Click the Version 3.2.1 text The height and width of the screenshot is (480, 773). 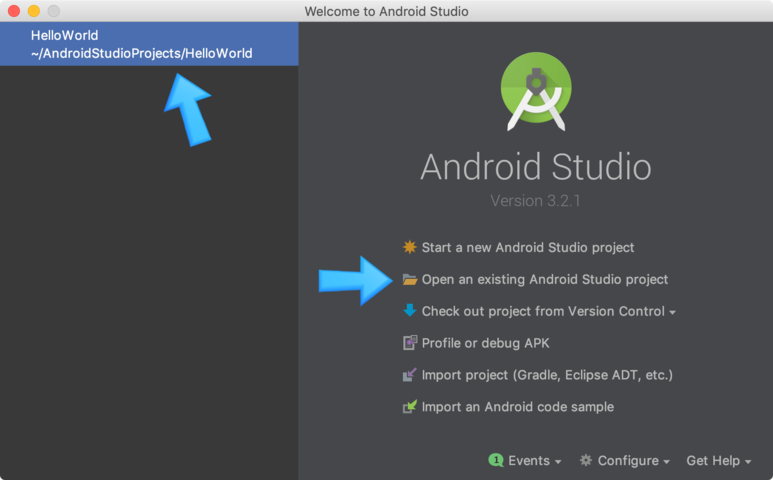pos(535,201)
